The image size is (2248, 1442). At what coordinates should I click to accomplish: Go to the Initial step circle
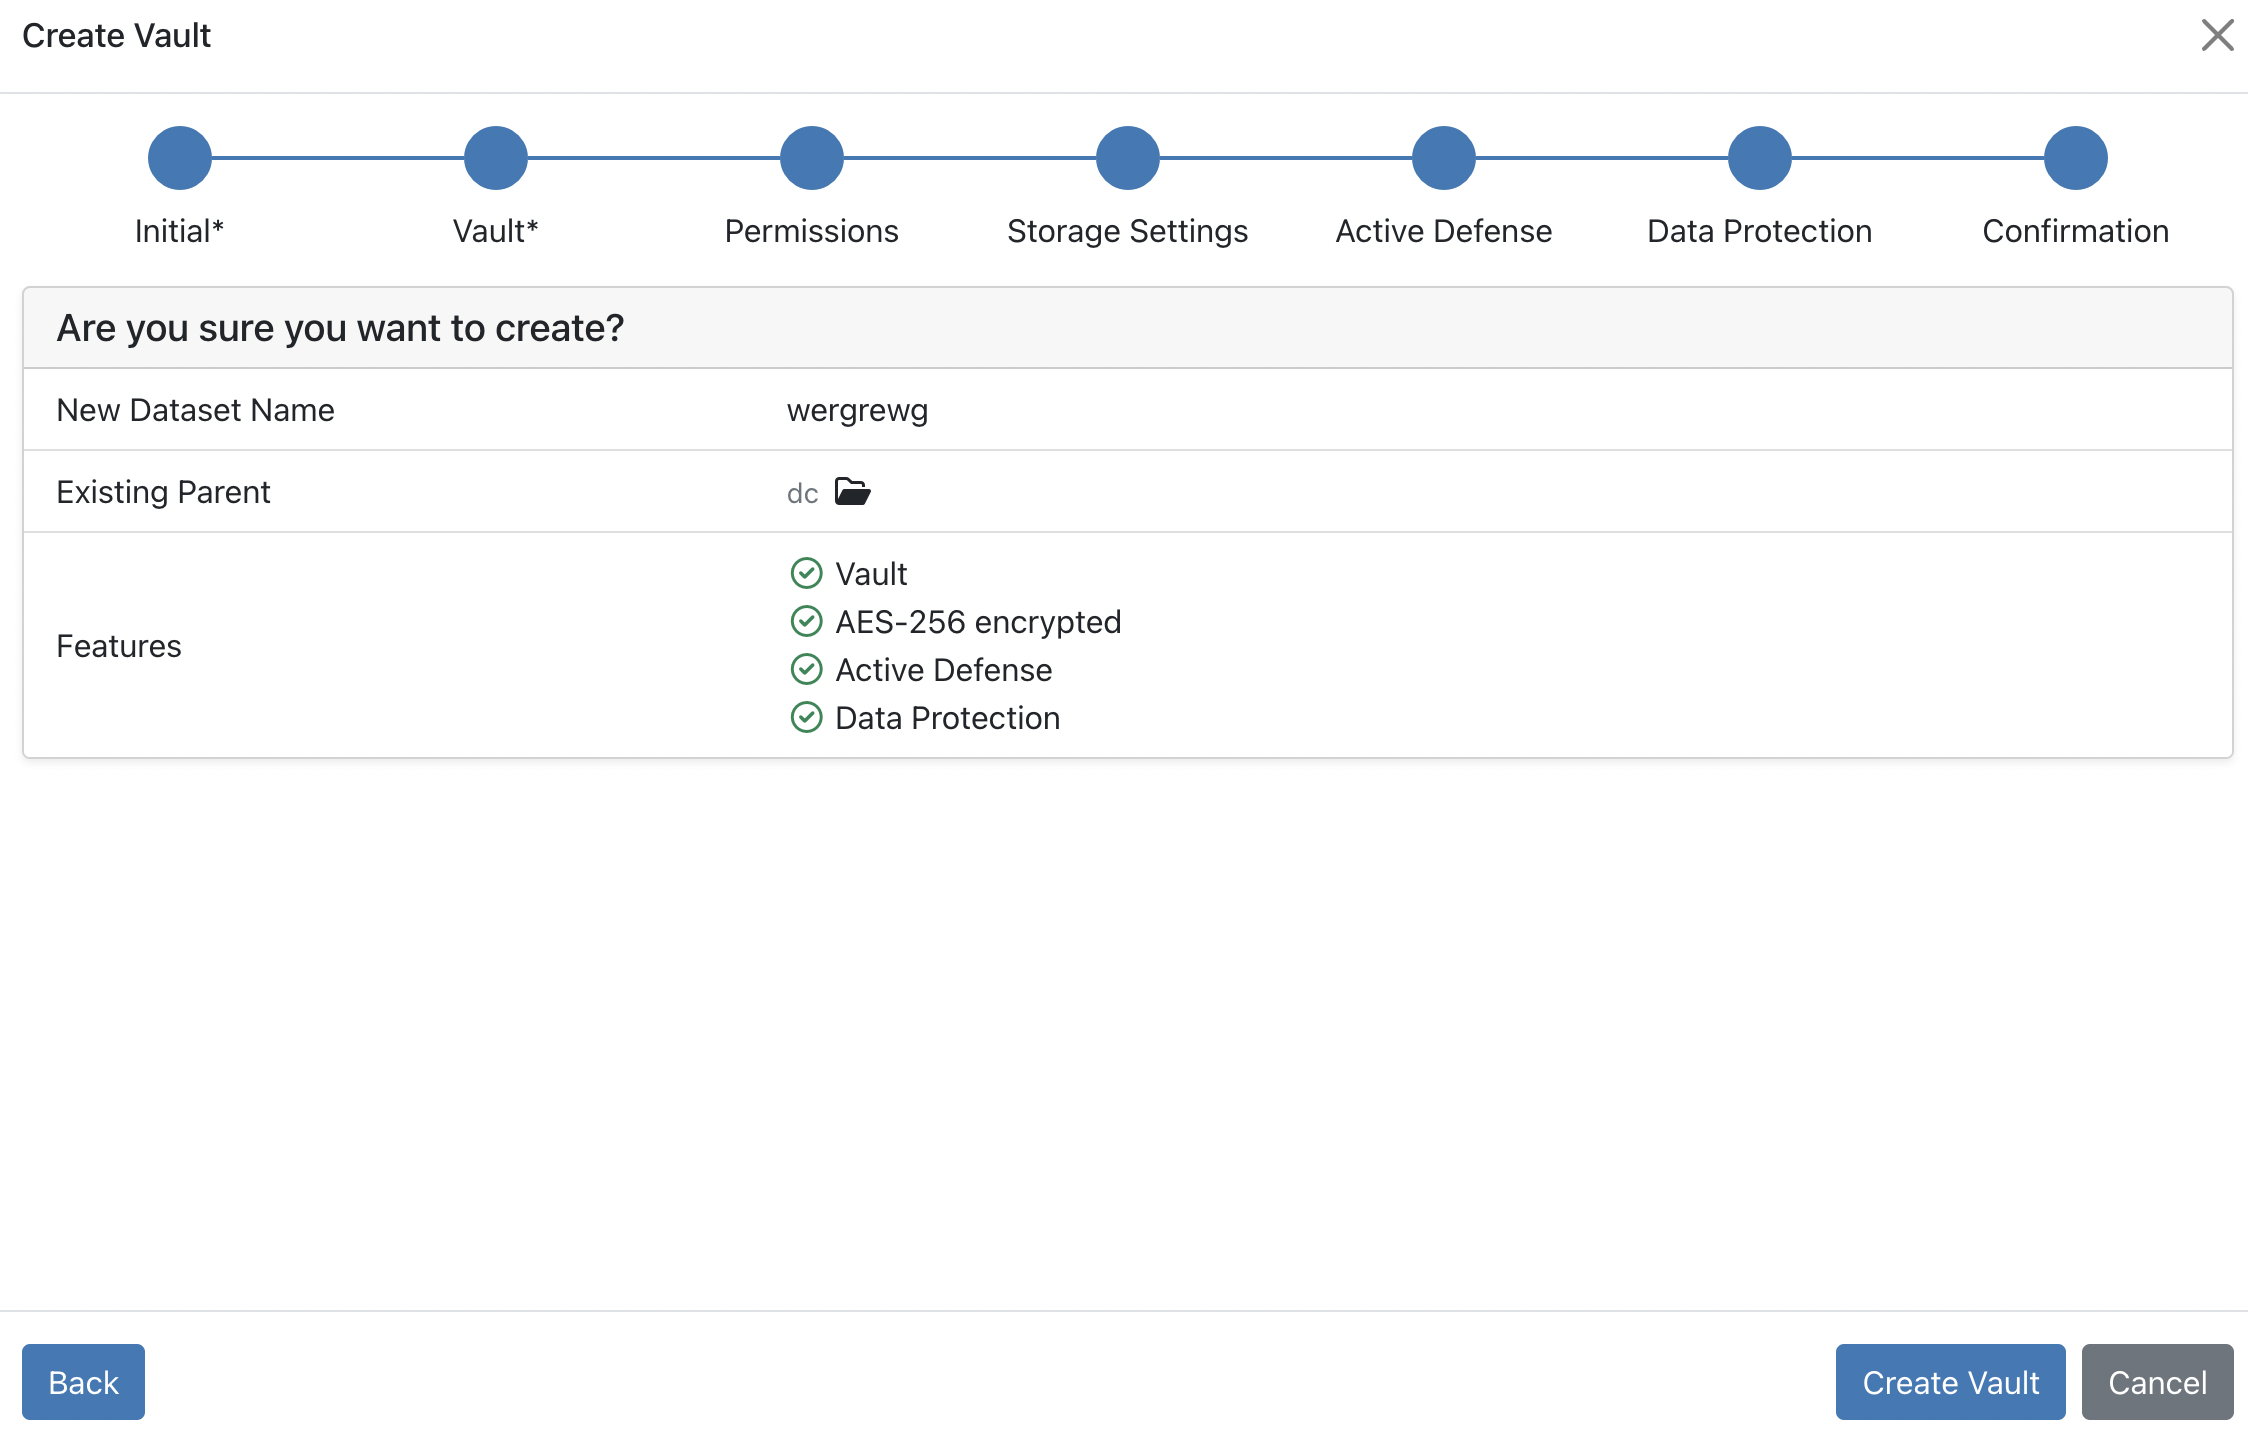(x=180, y=158)
